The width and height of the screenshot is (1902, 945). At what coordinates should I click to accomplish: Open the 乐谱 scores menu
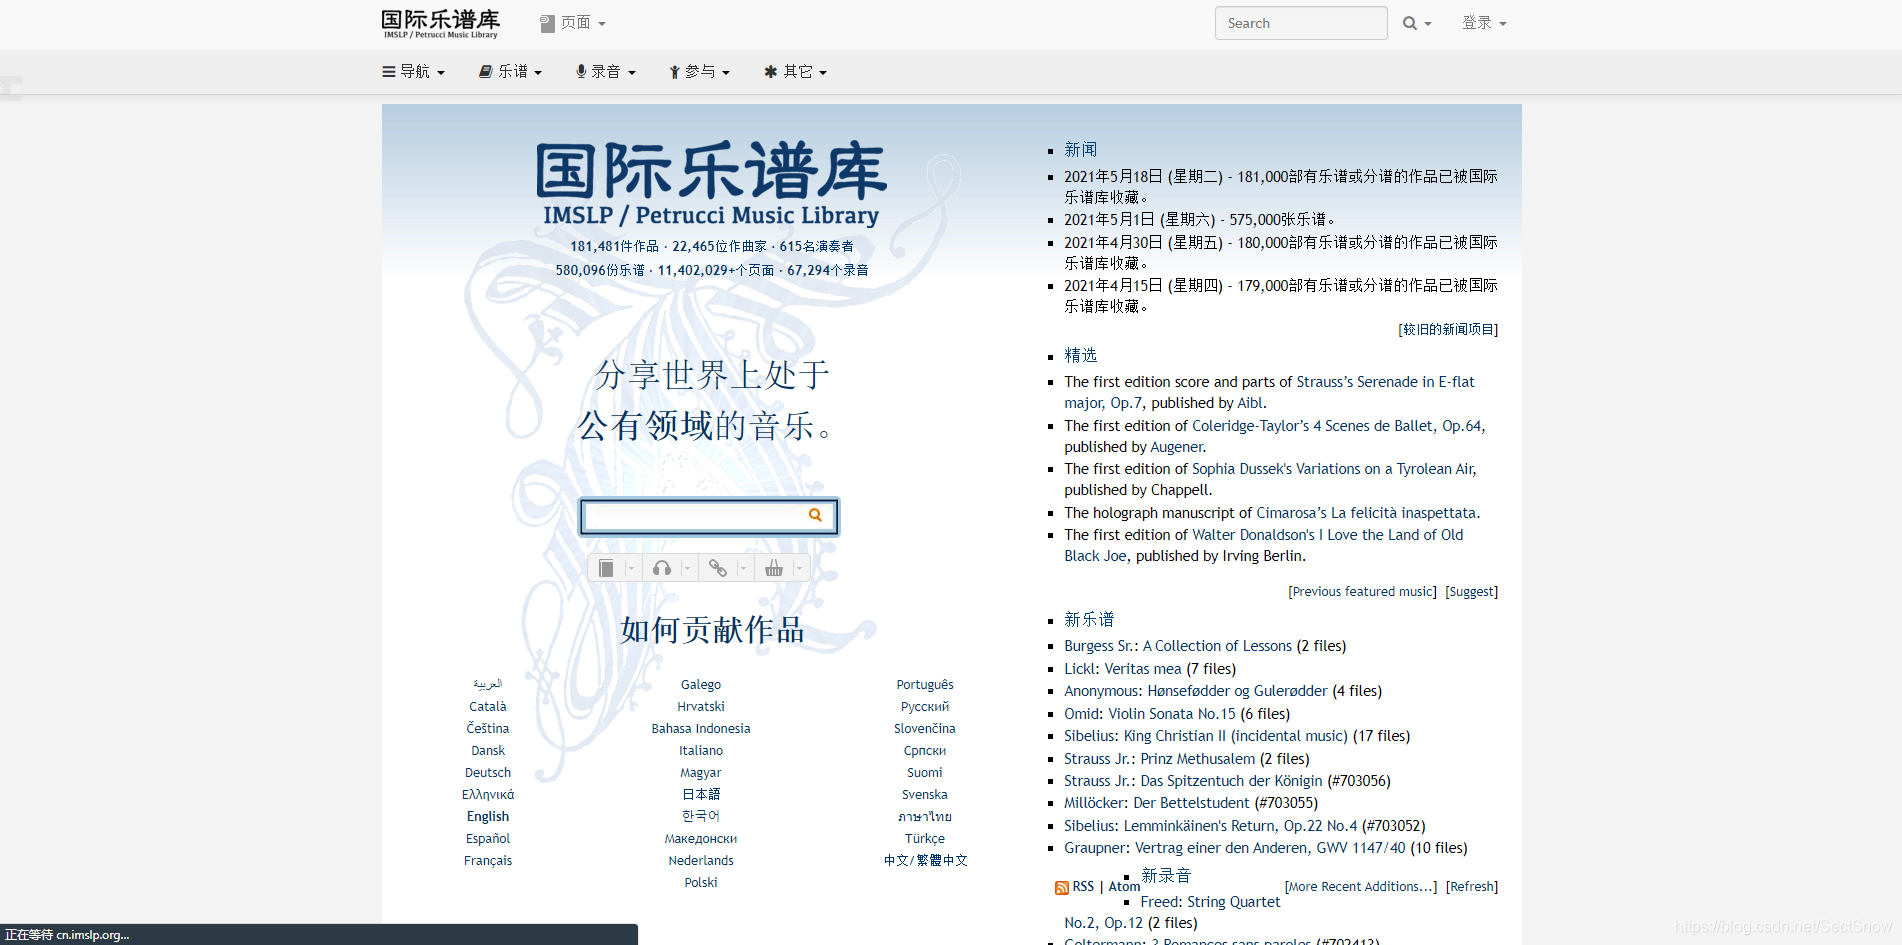coord(510,72)
